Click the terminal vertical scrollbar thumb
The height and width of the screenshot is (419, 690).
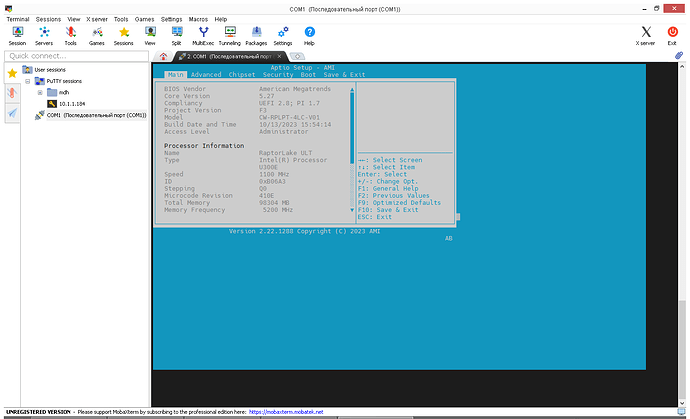(682, 350)
